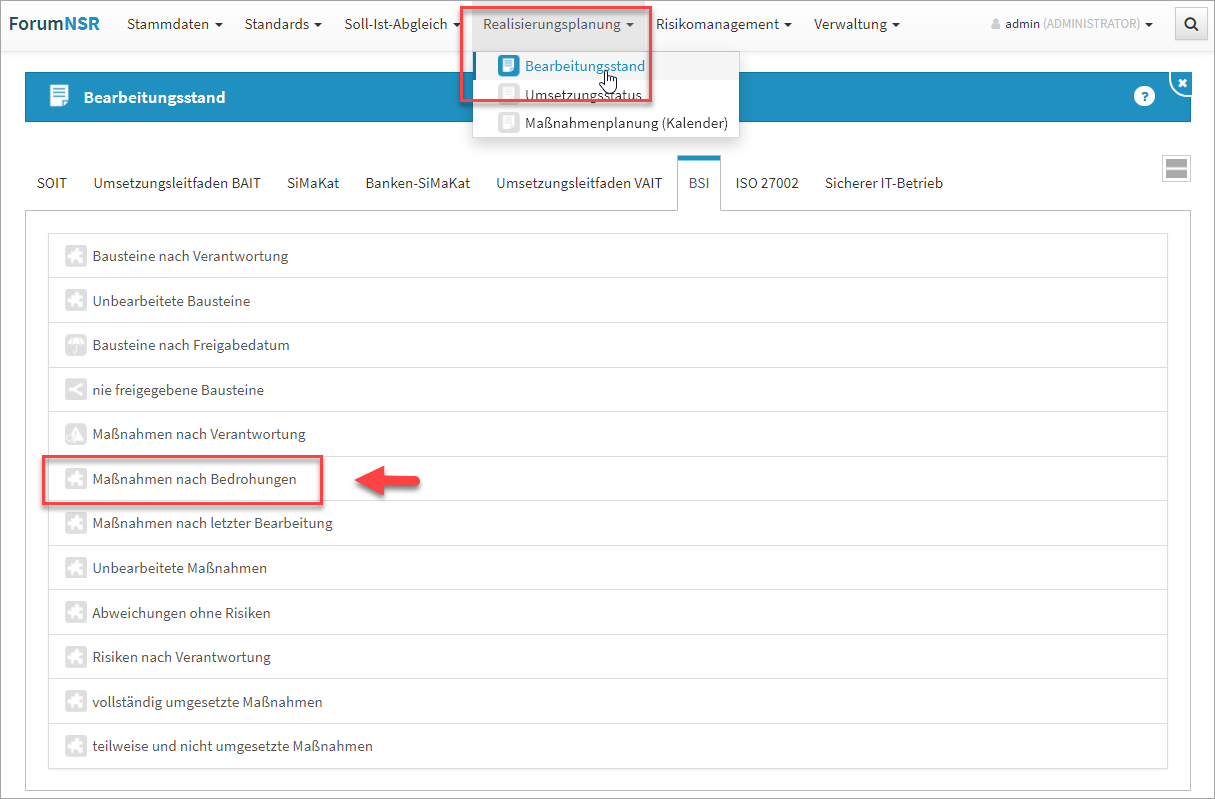Click icon next to Bausteine nach Freigabedatum
The image size is (1215, 799).
(75, 345)
